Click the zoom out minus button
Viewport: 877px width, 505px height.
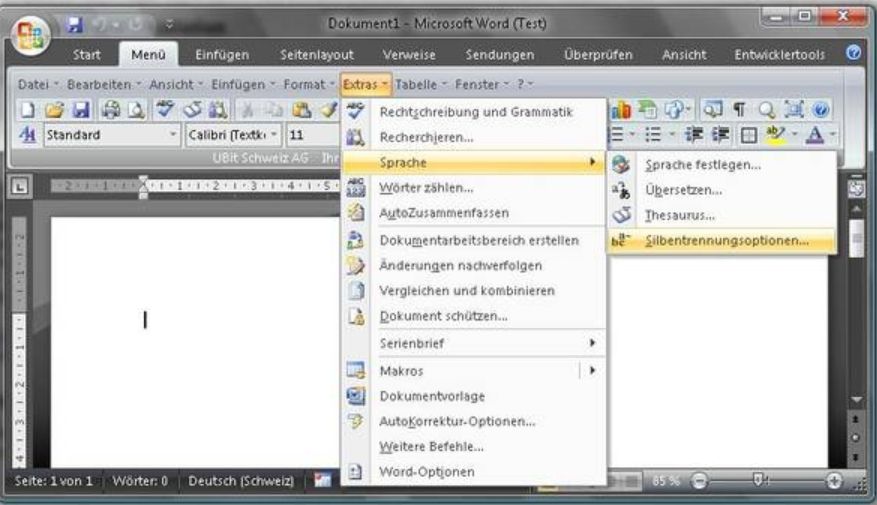pyautogui.click(x=699, y=480)
